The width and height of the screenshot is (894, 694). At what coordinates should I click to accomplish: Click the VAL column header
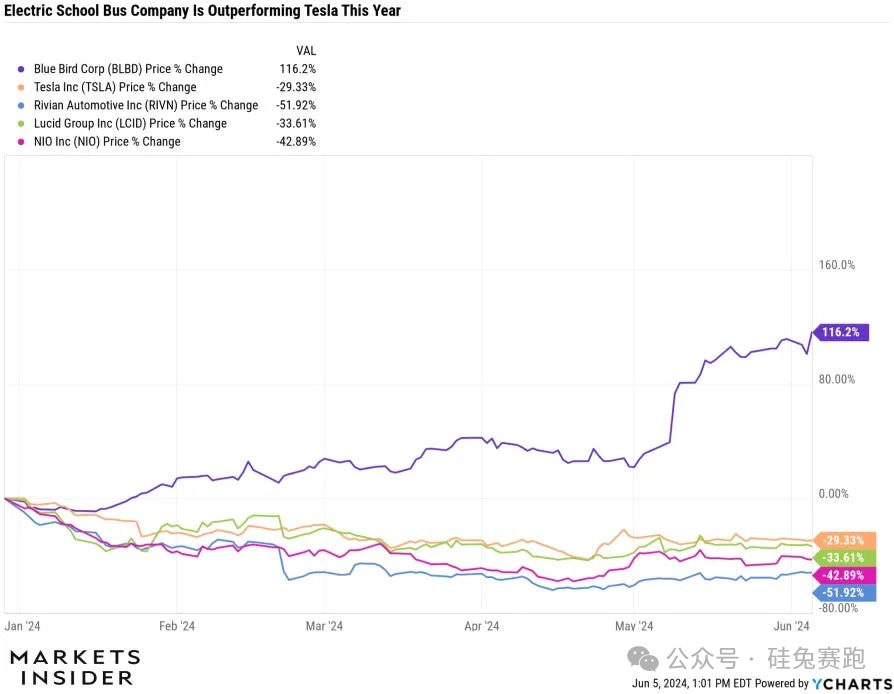306,50
